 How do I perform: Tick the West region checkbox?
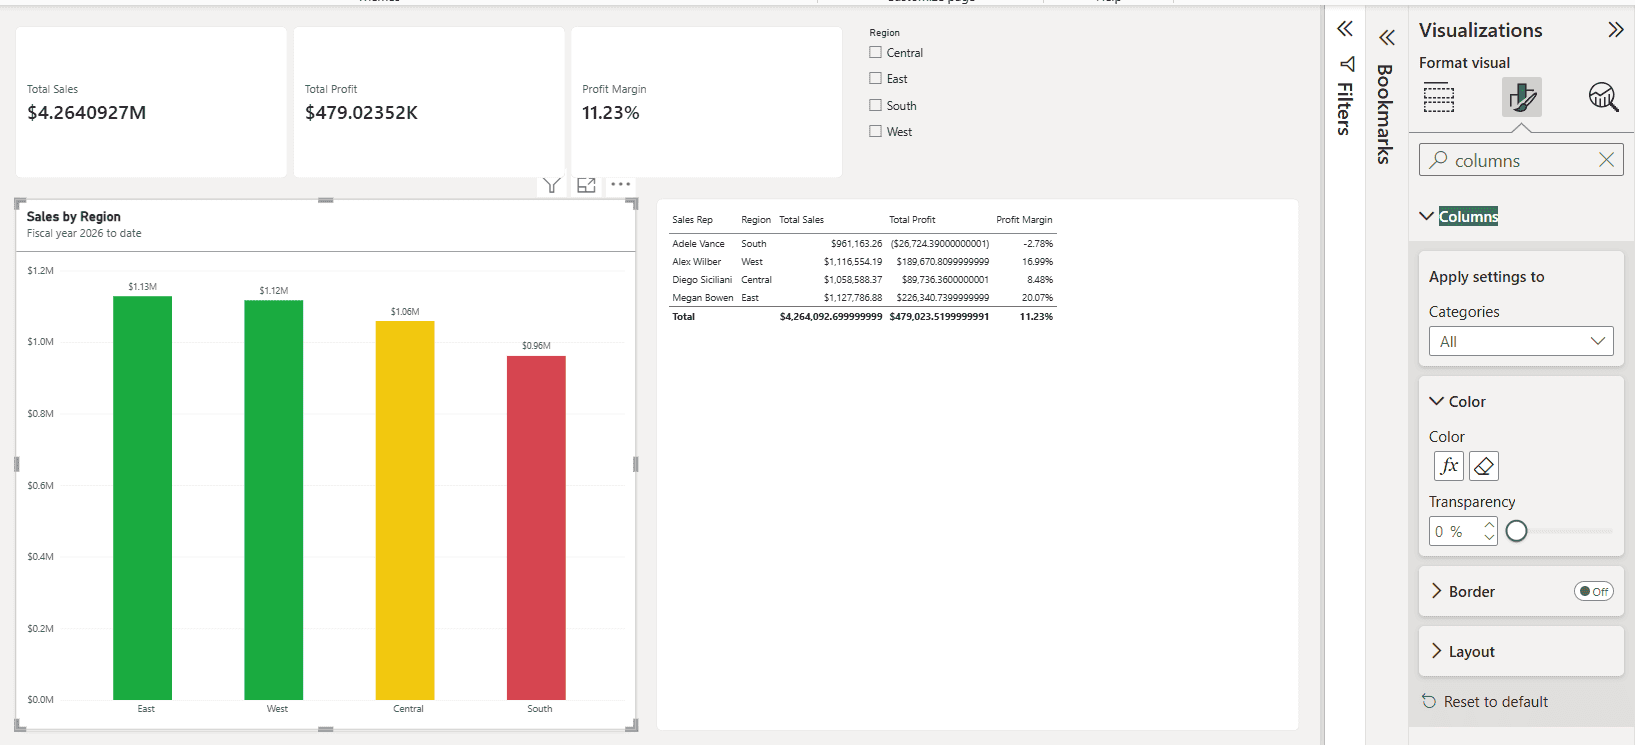[875, 131]
